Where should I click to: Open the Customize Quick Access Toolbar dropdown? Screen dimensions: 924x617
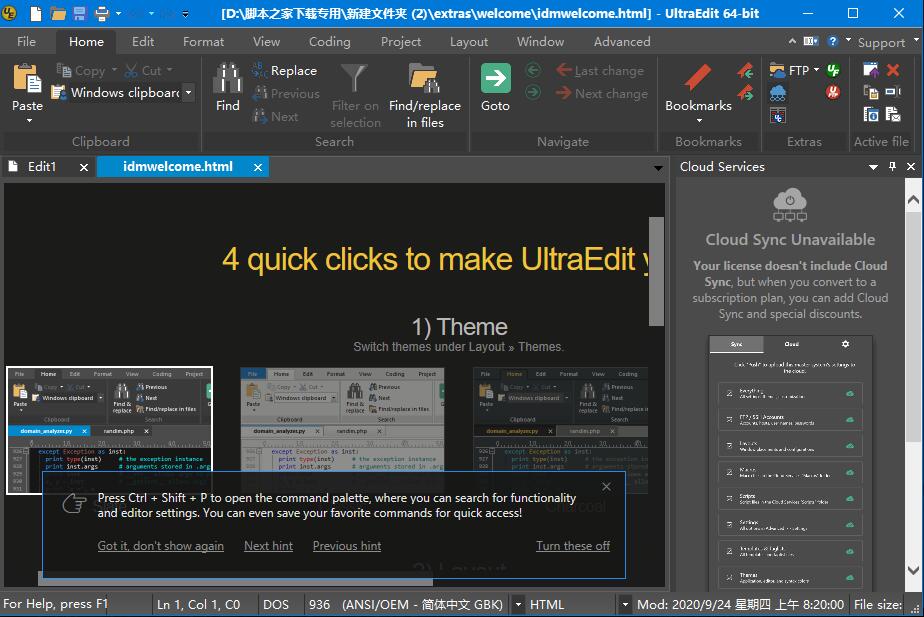[x=185, y=13]
